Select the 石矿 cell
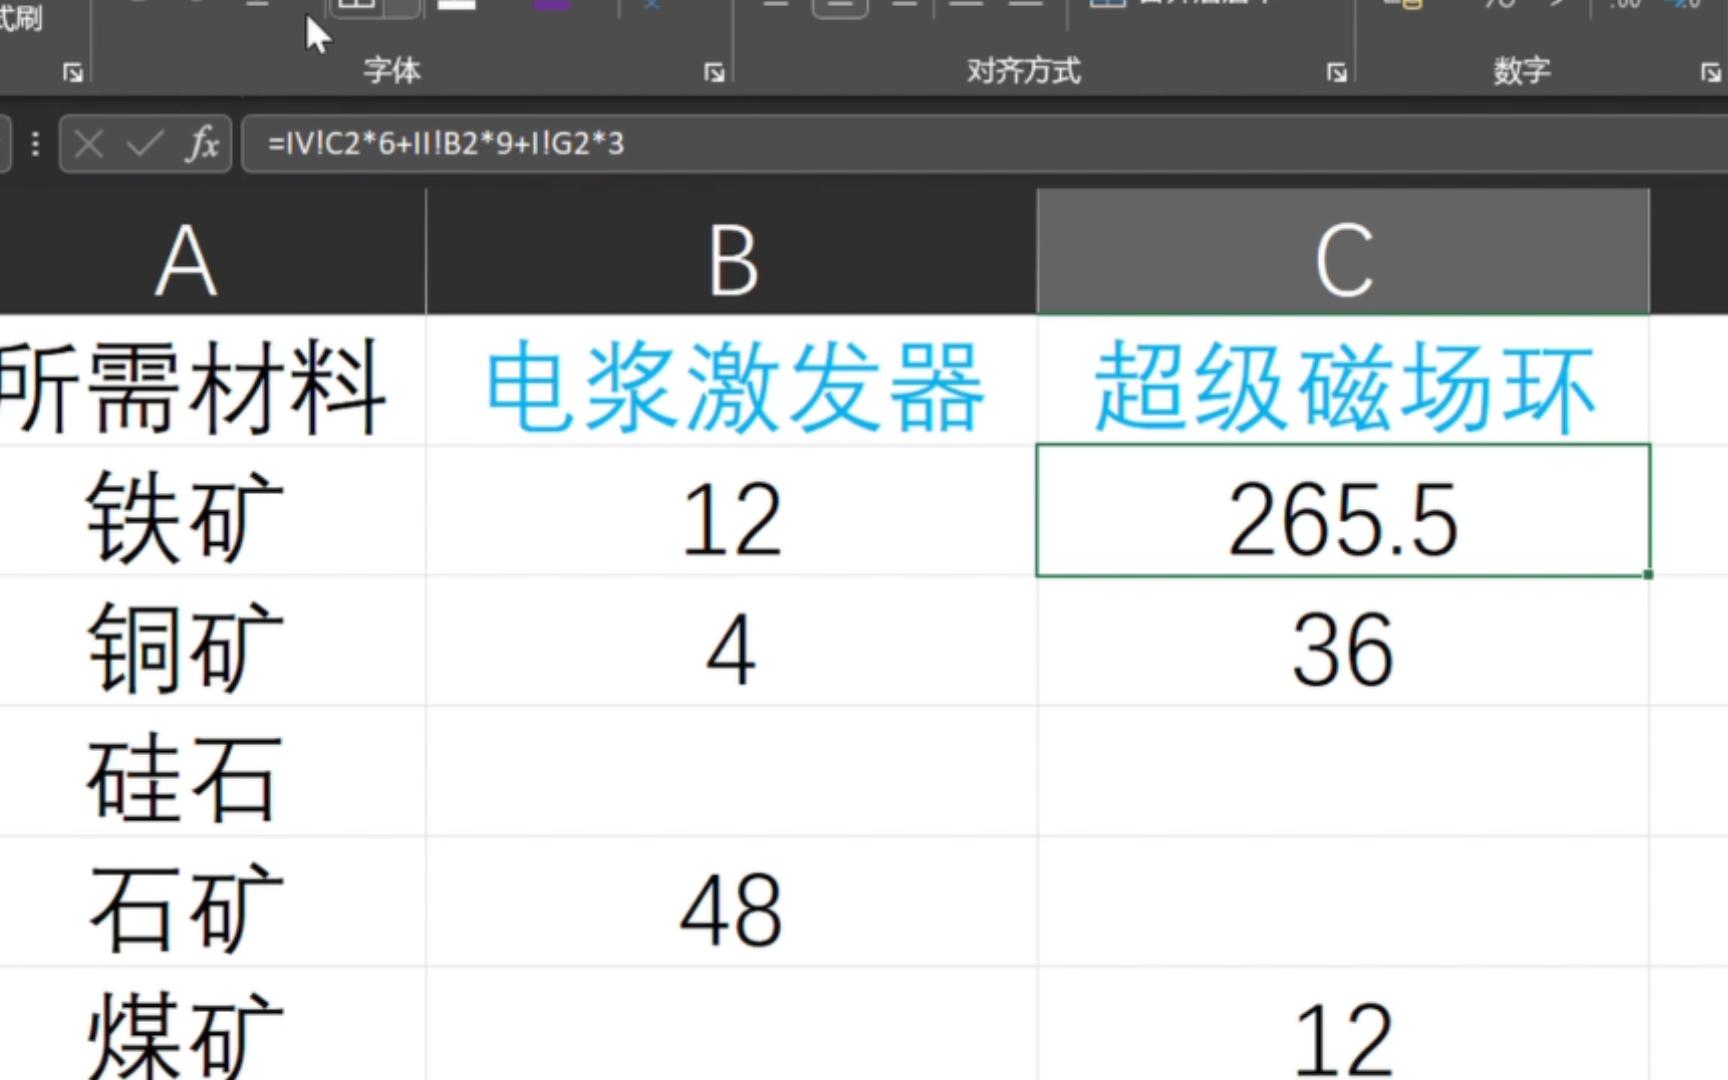This screenshot has height=1080, width=1728. click(x=212, y=901)
